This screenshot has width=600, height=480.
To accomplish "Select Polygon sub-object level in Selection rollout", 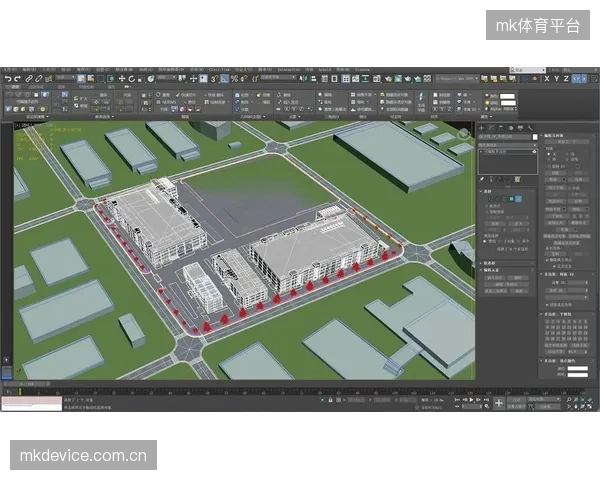I will point(511,199).
